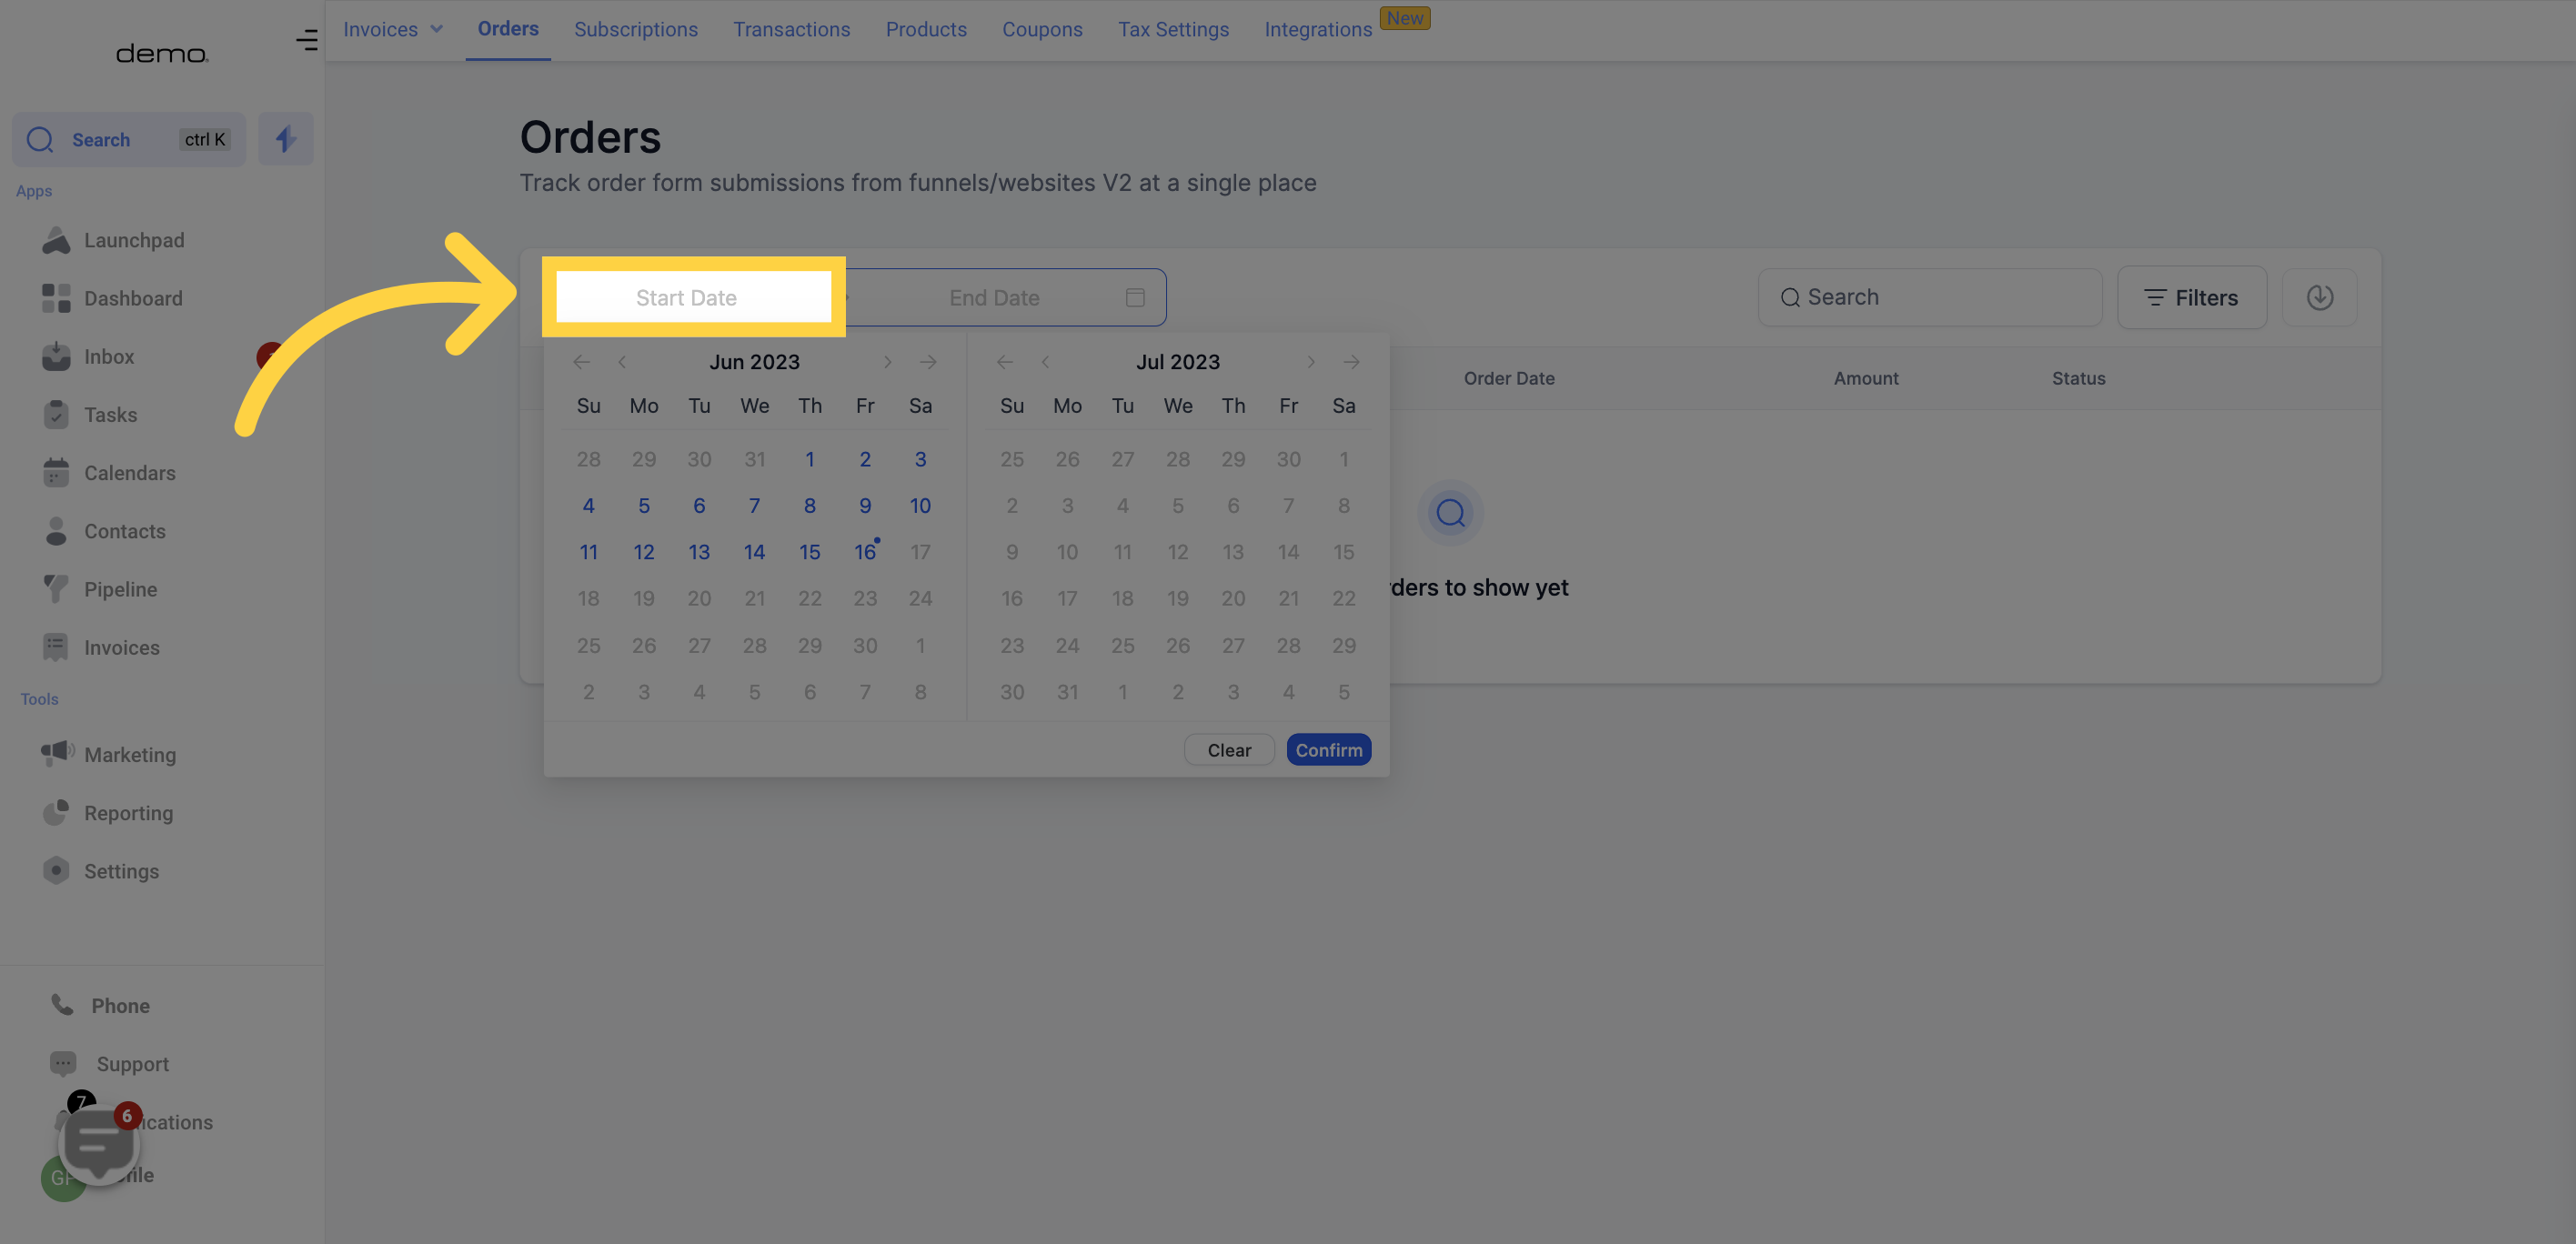This screenshot has height=1244, width=2576.
Task: Select June 1 in the calendar
Action: (810, 459)
